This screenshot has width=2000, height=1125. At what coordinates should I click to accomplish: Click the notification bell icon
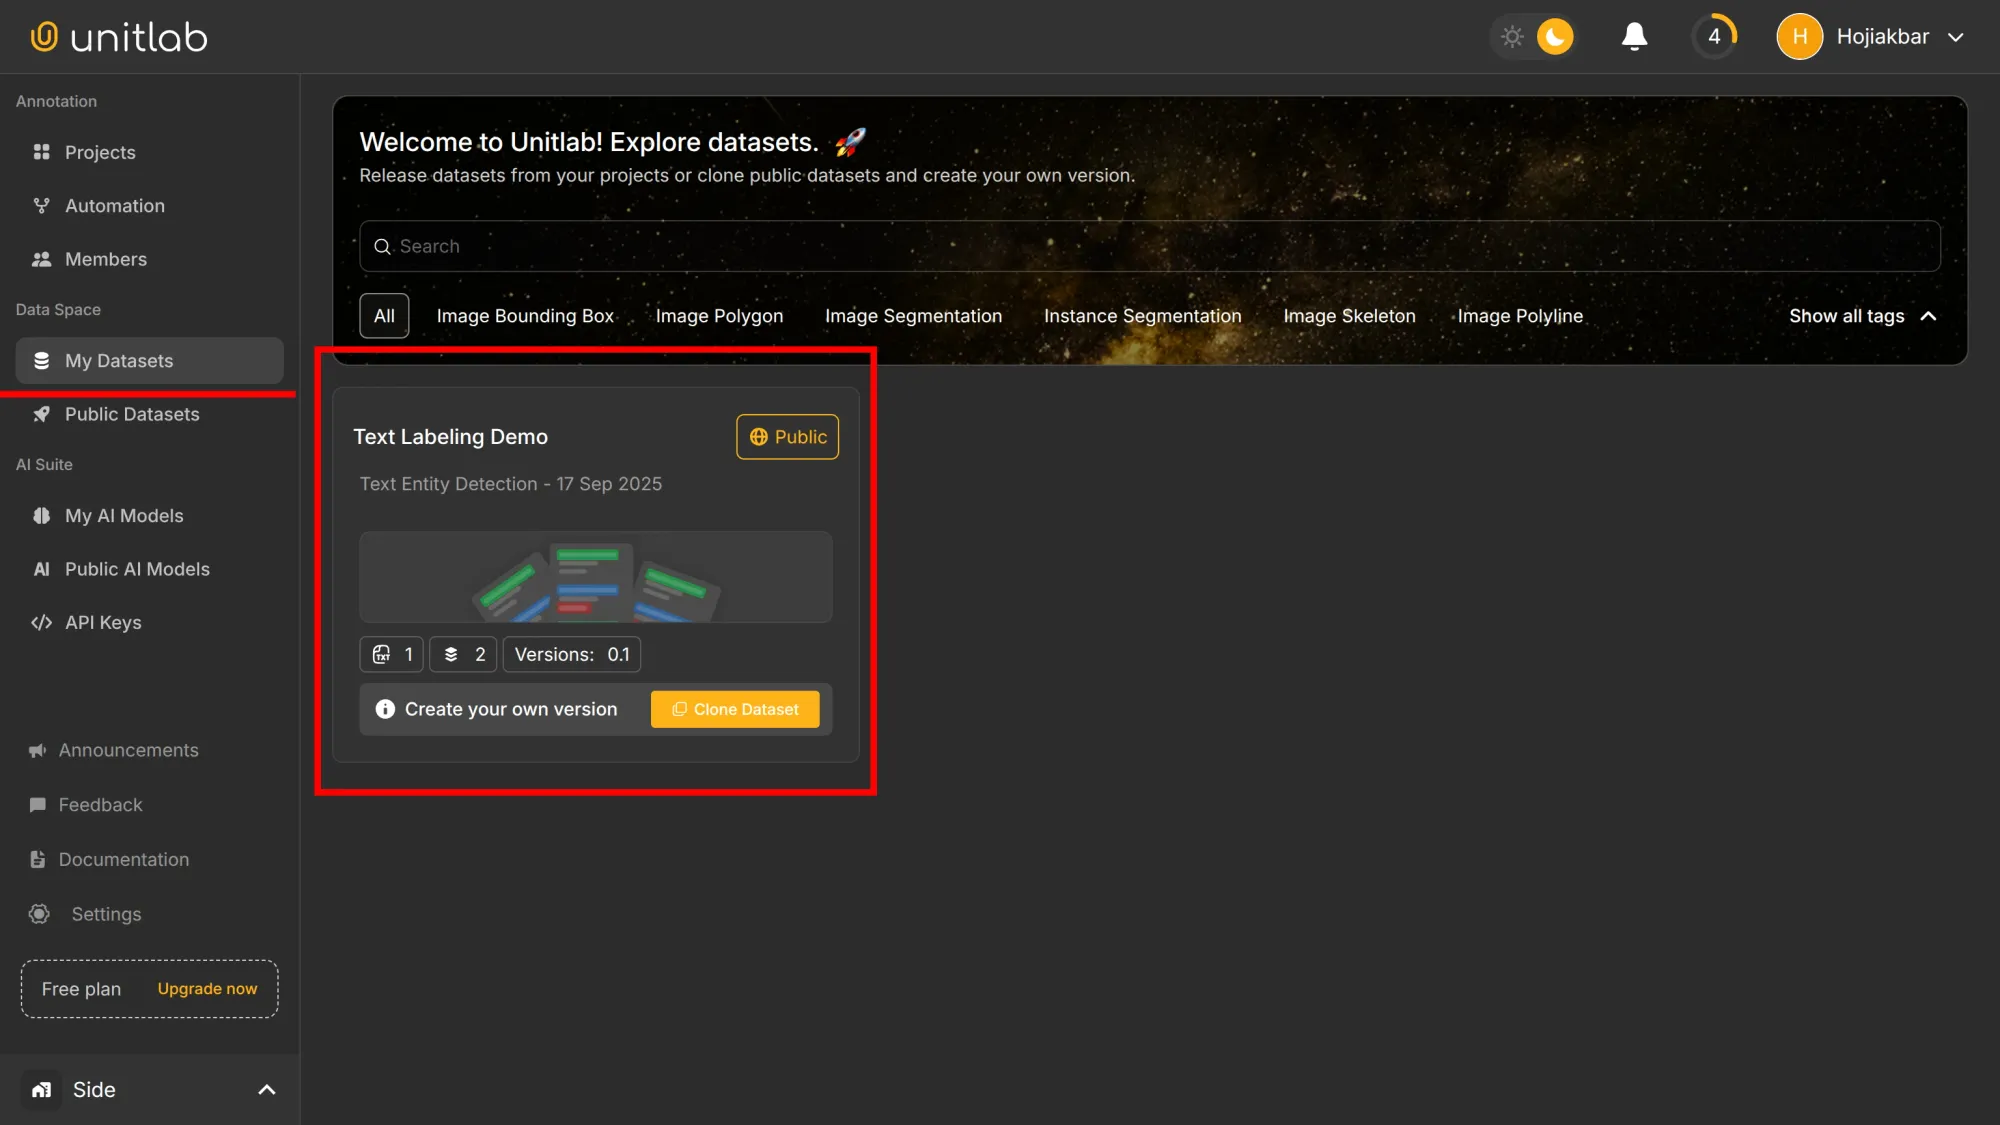tap(1634, 37)
